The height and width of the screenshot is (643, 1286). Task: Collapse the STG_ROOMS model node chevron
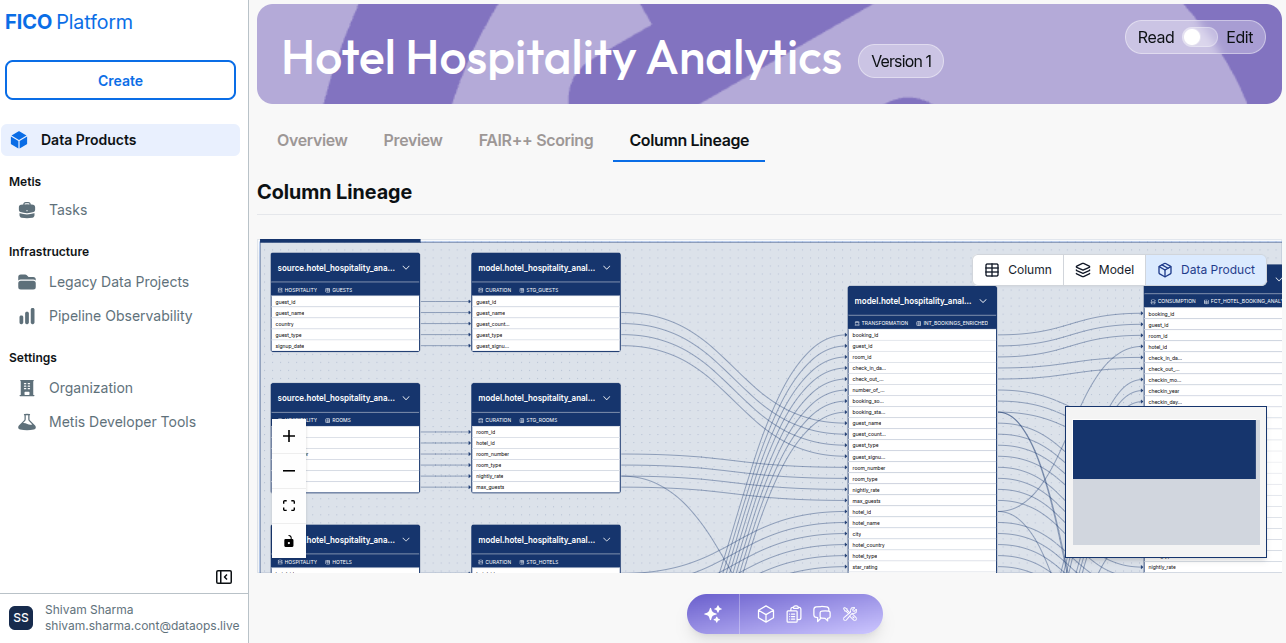(607, 398)
